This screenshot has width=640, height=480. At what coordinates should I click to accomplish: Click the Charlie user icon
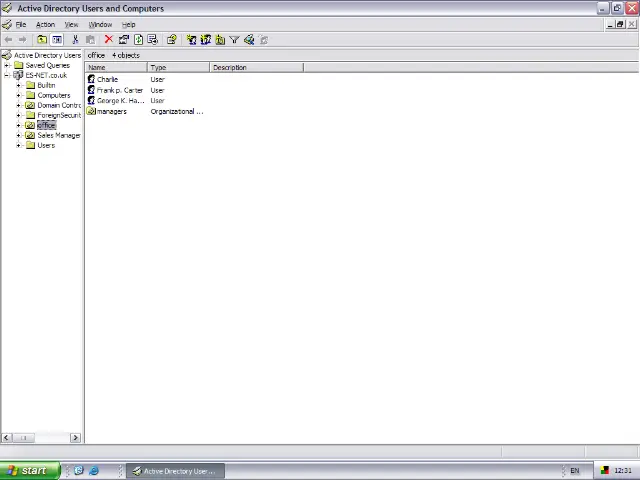point(91,79)
